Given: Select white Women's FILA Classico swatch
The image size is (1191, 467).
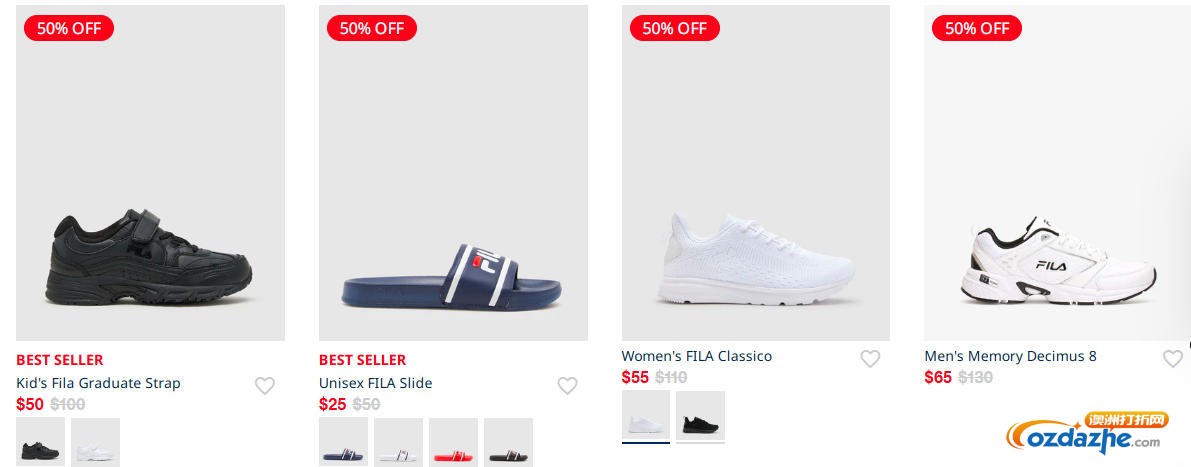Looking at the screenshot, I should 646,416.
